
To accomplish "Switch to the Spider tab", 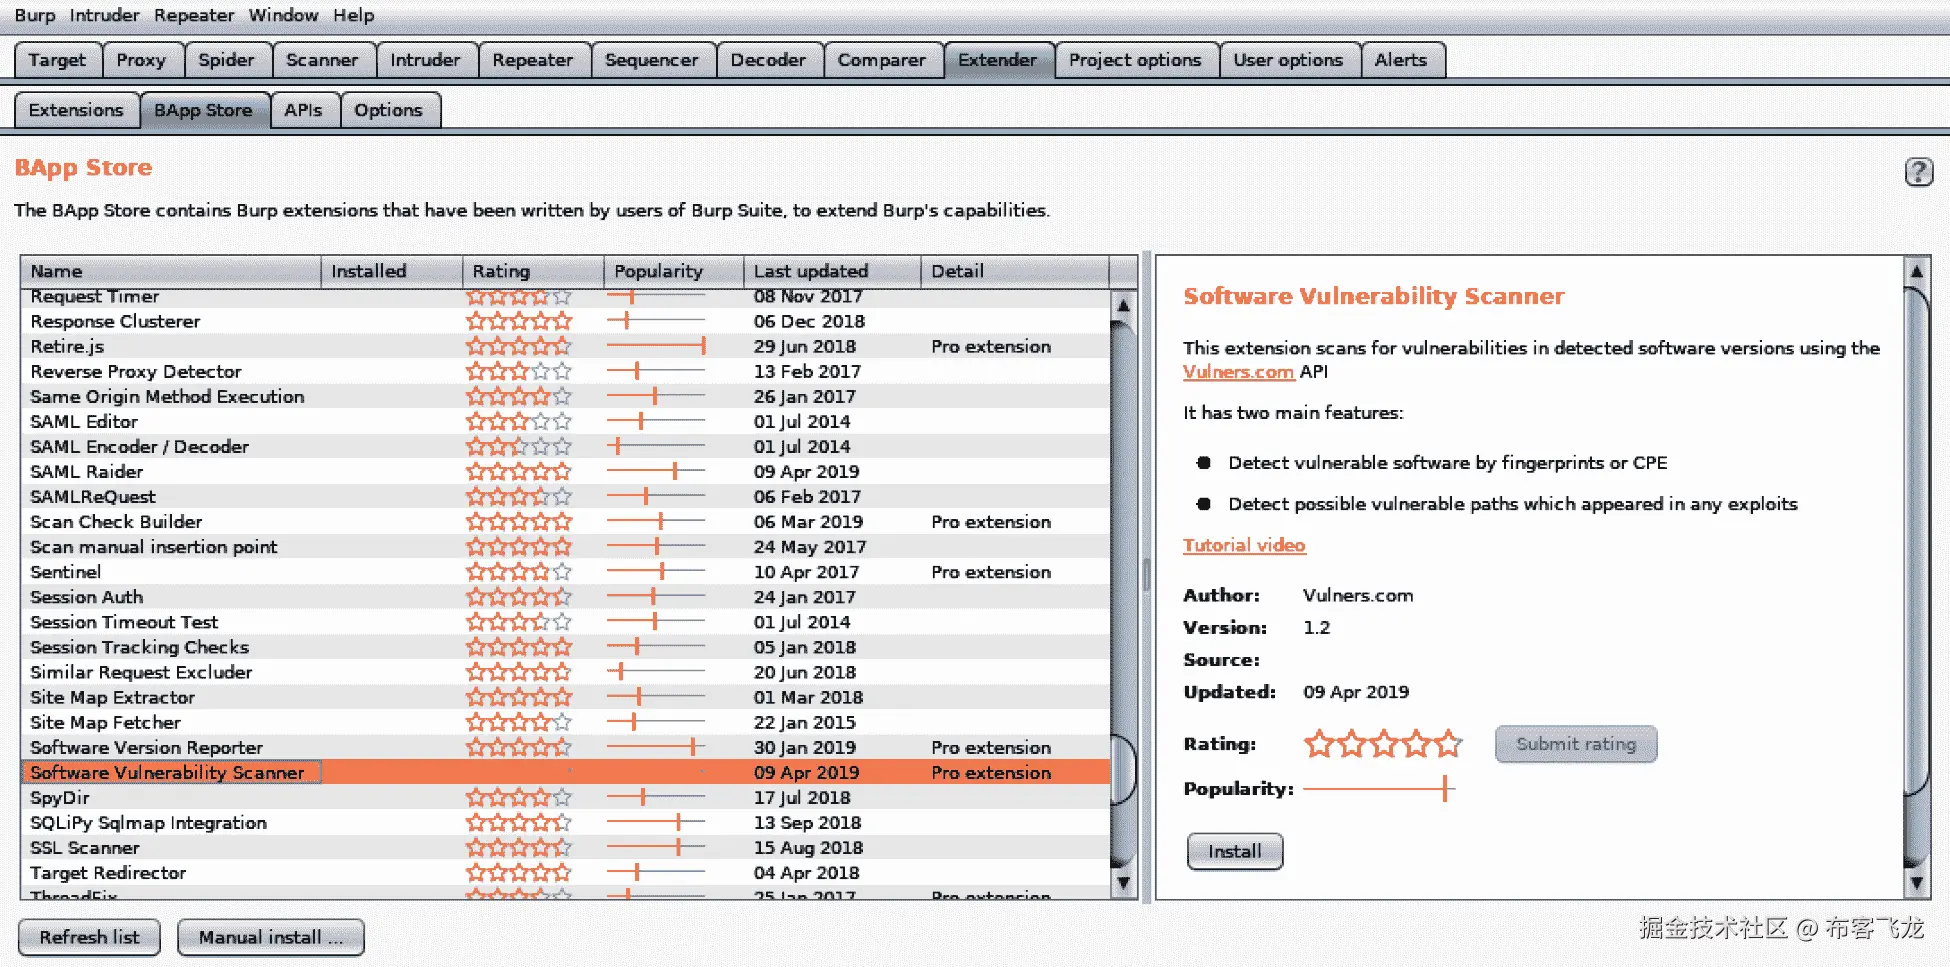I will tap(226, 60).
